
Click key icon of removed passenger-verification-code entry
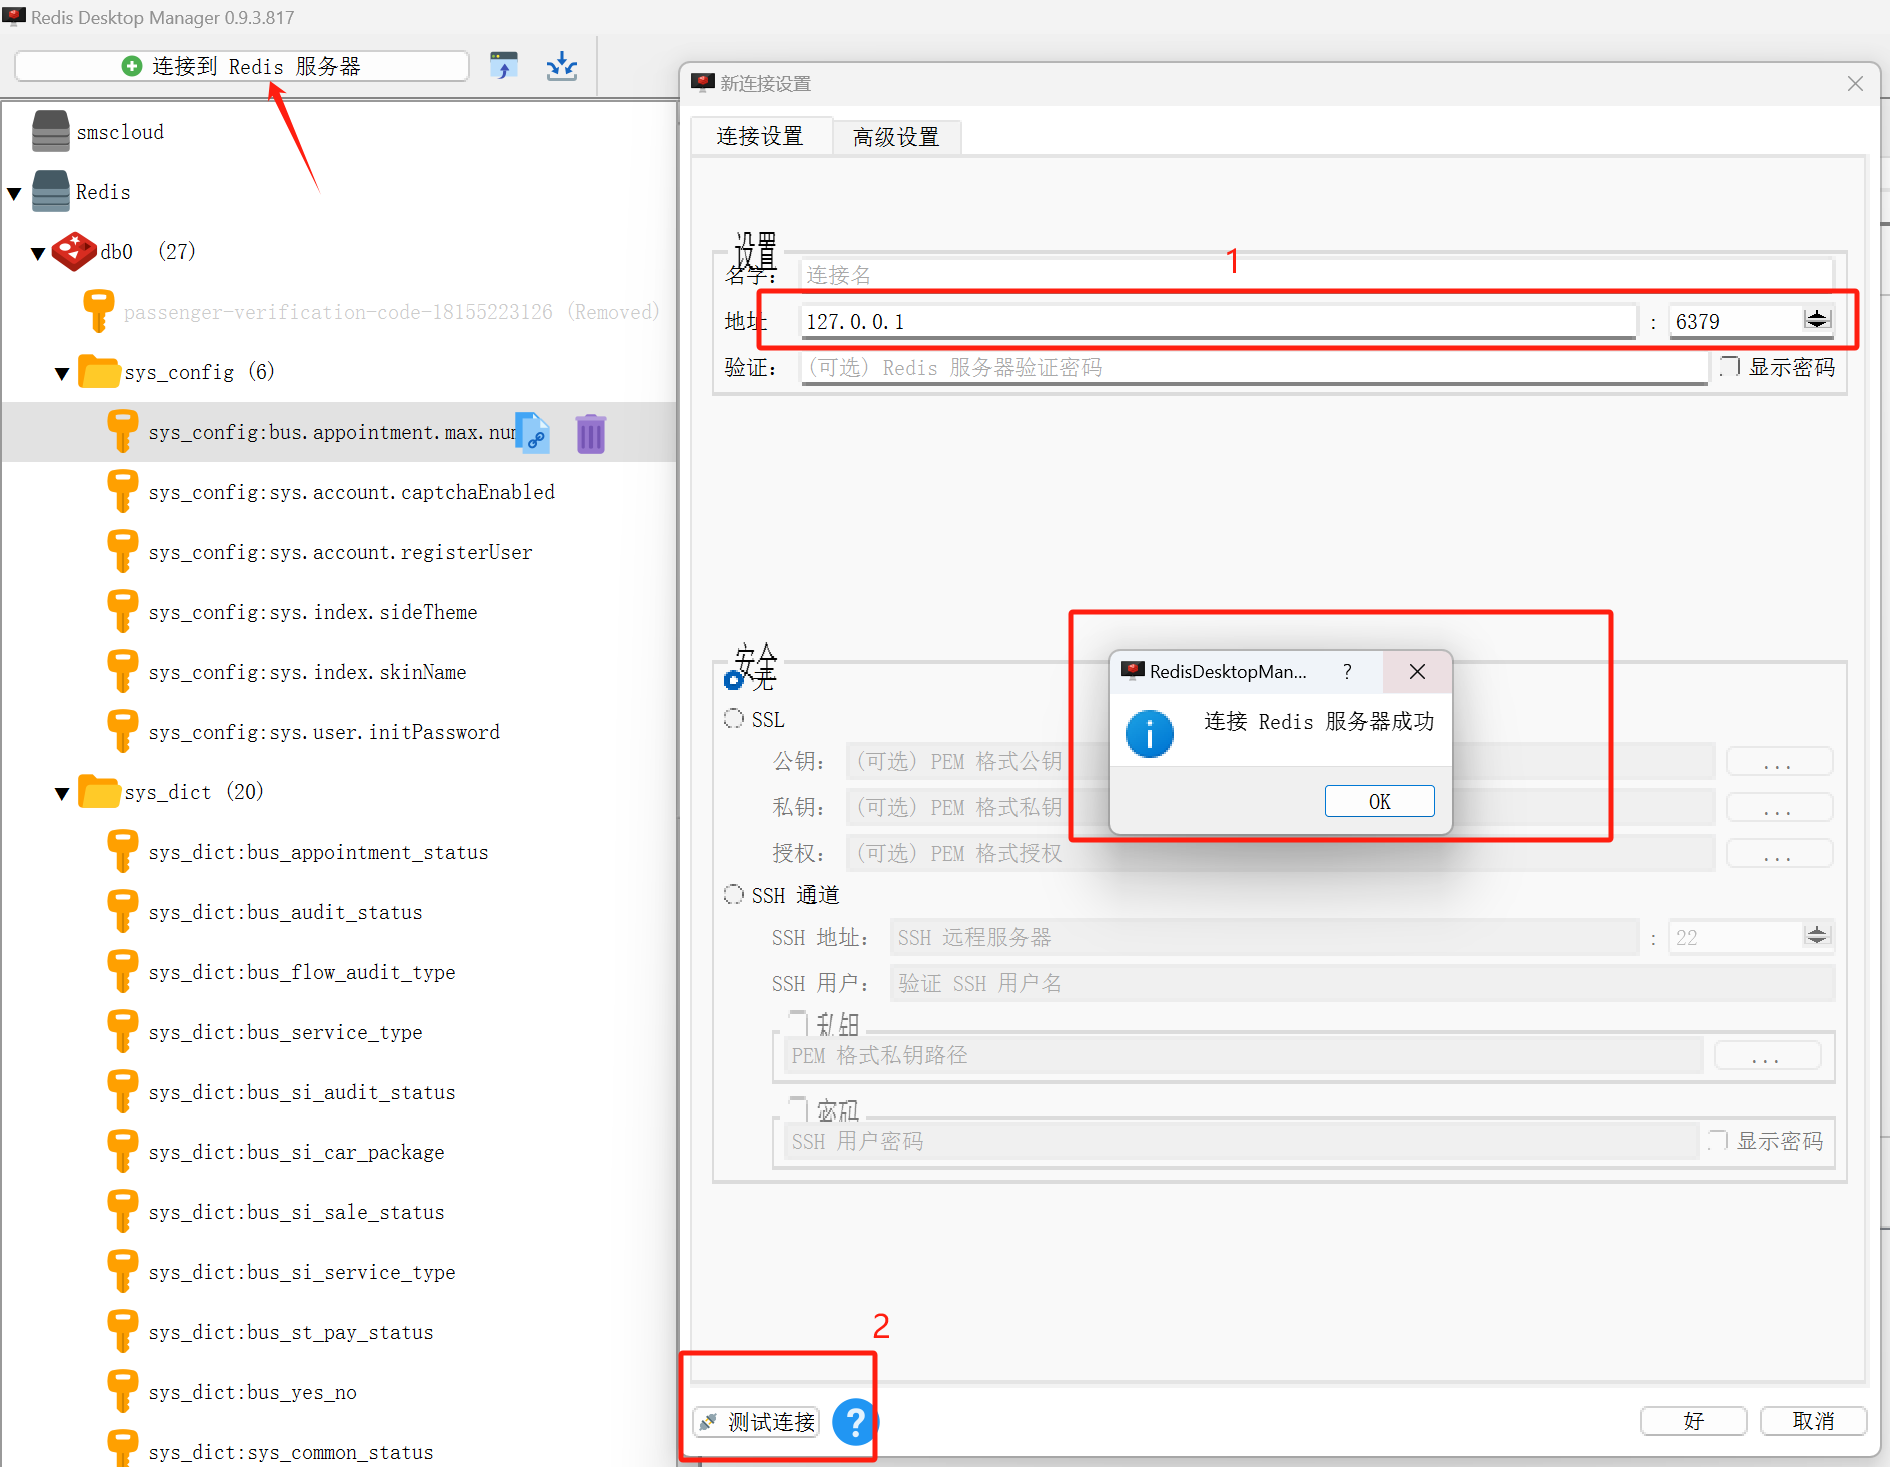tap(98, 311)
